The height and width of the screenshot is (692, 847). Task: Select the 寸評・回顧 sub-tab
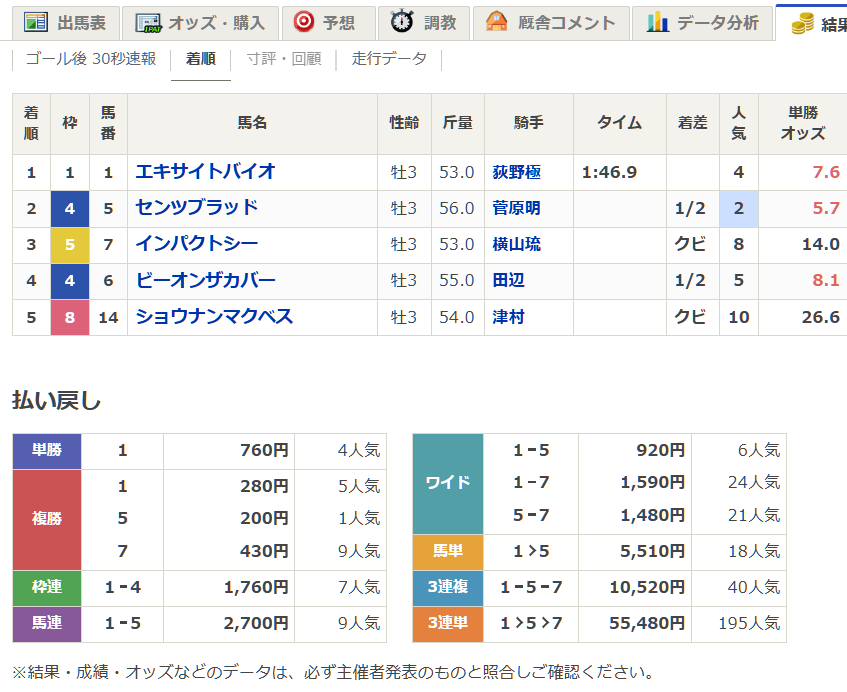tap(284, 58)
